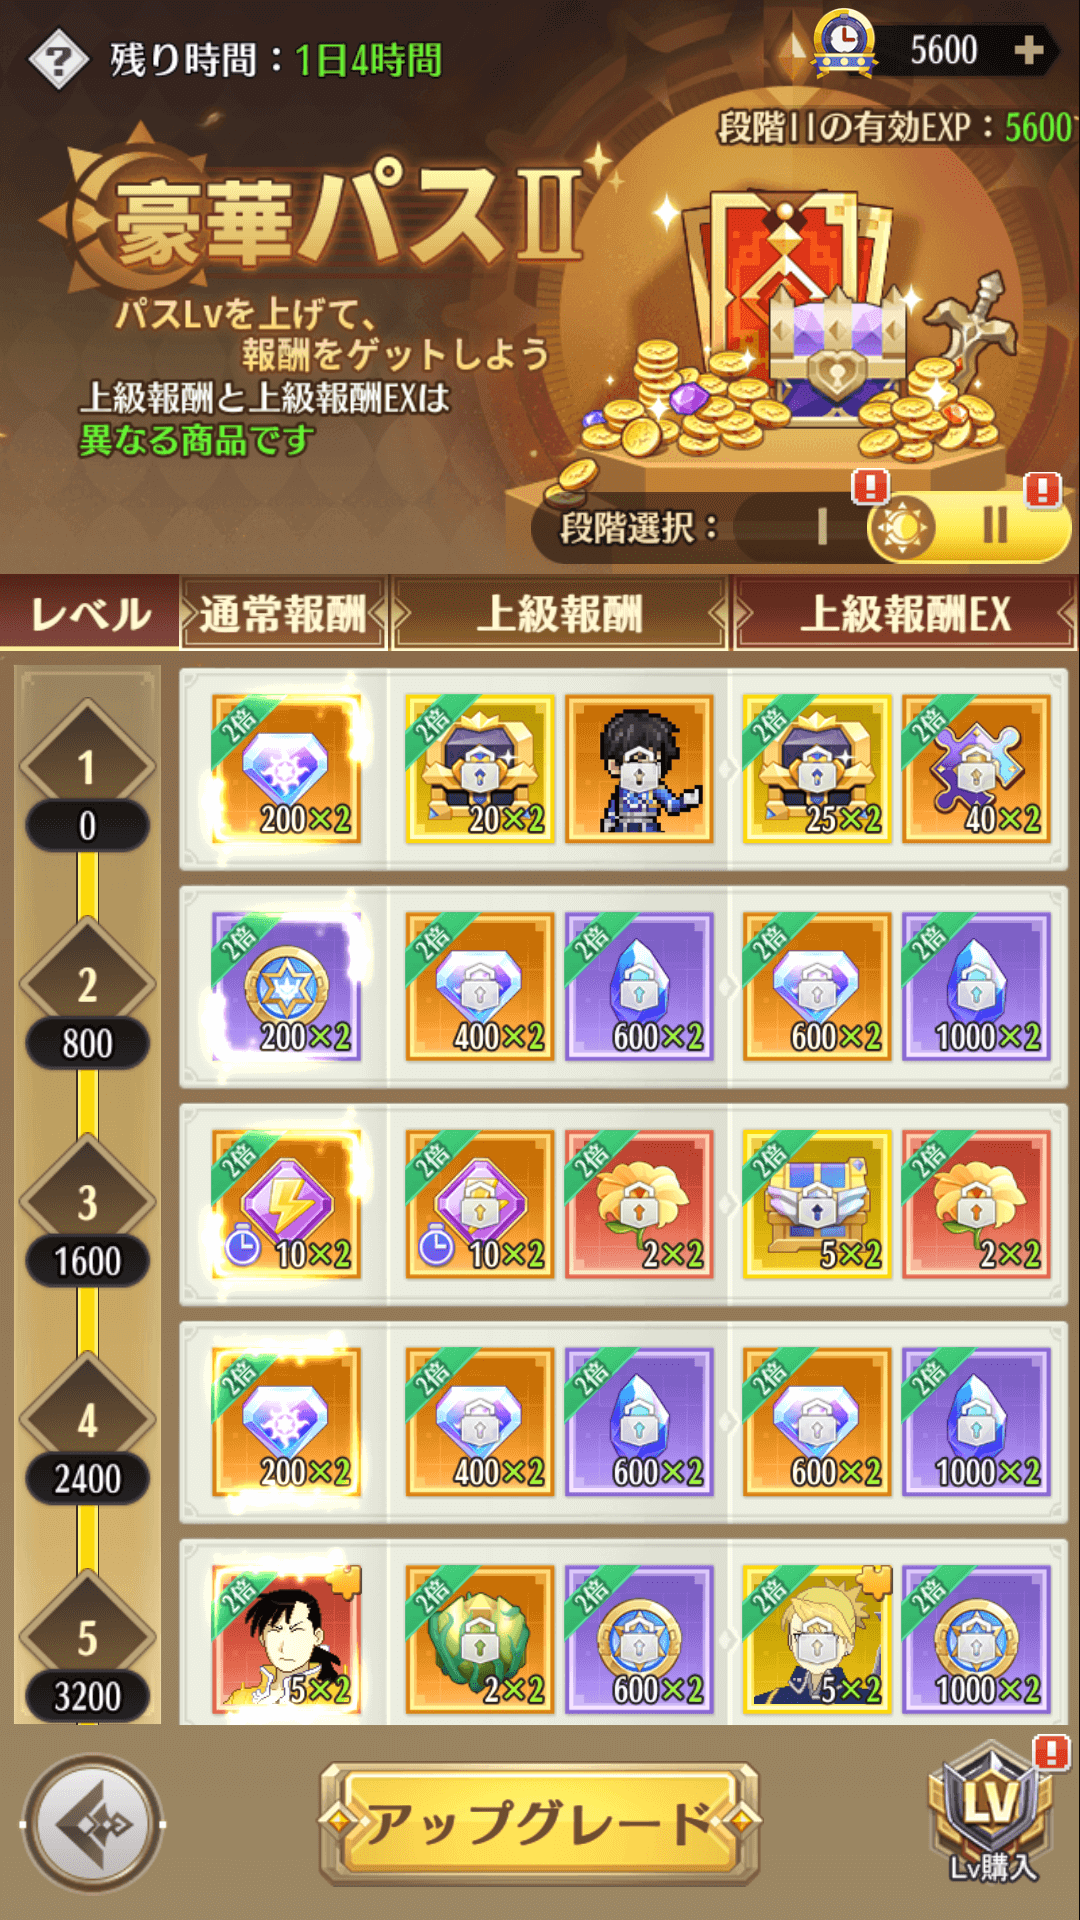This screenshot has width=1080, height=1920.
Task: Select stage I in 段階選択 toggle
Action: click(822, 526)
